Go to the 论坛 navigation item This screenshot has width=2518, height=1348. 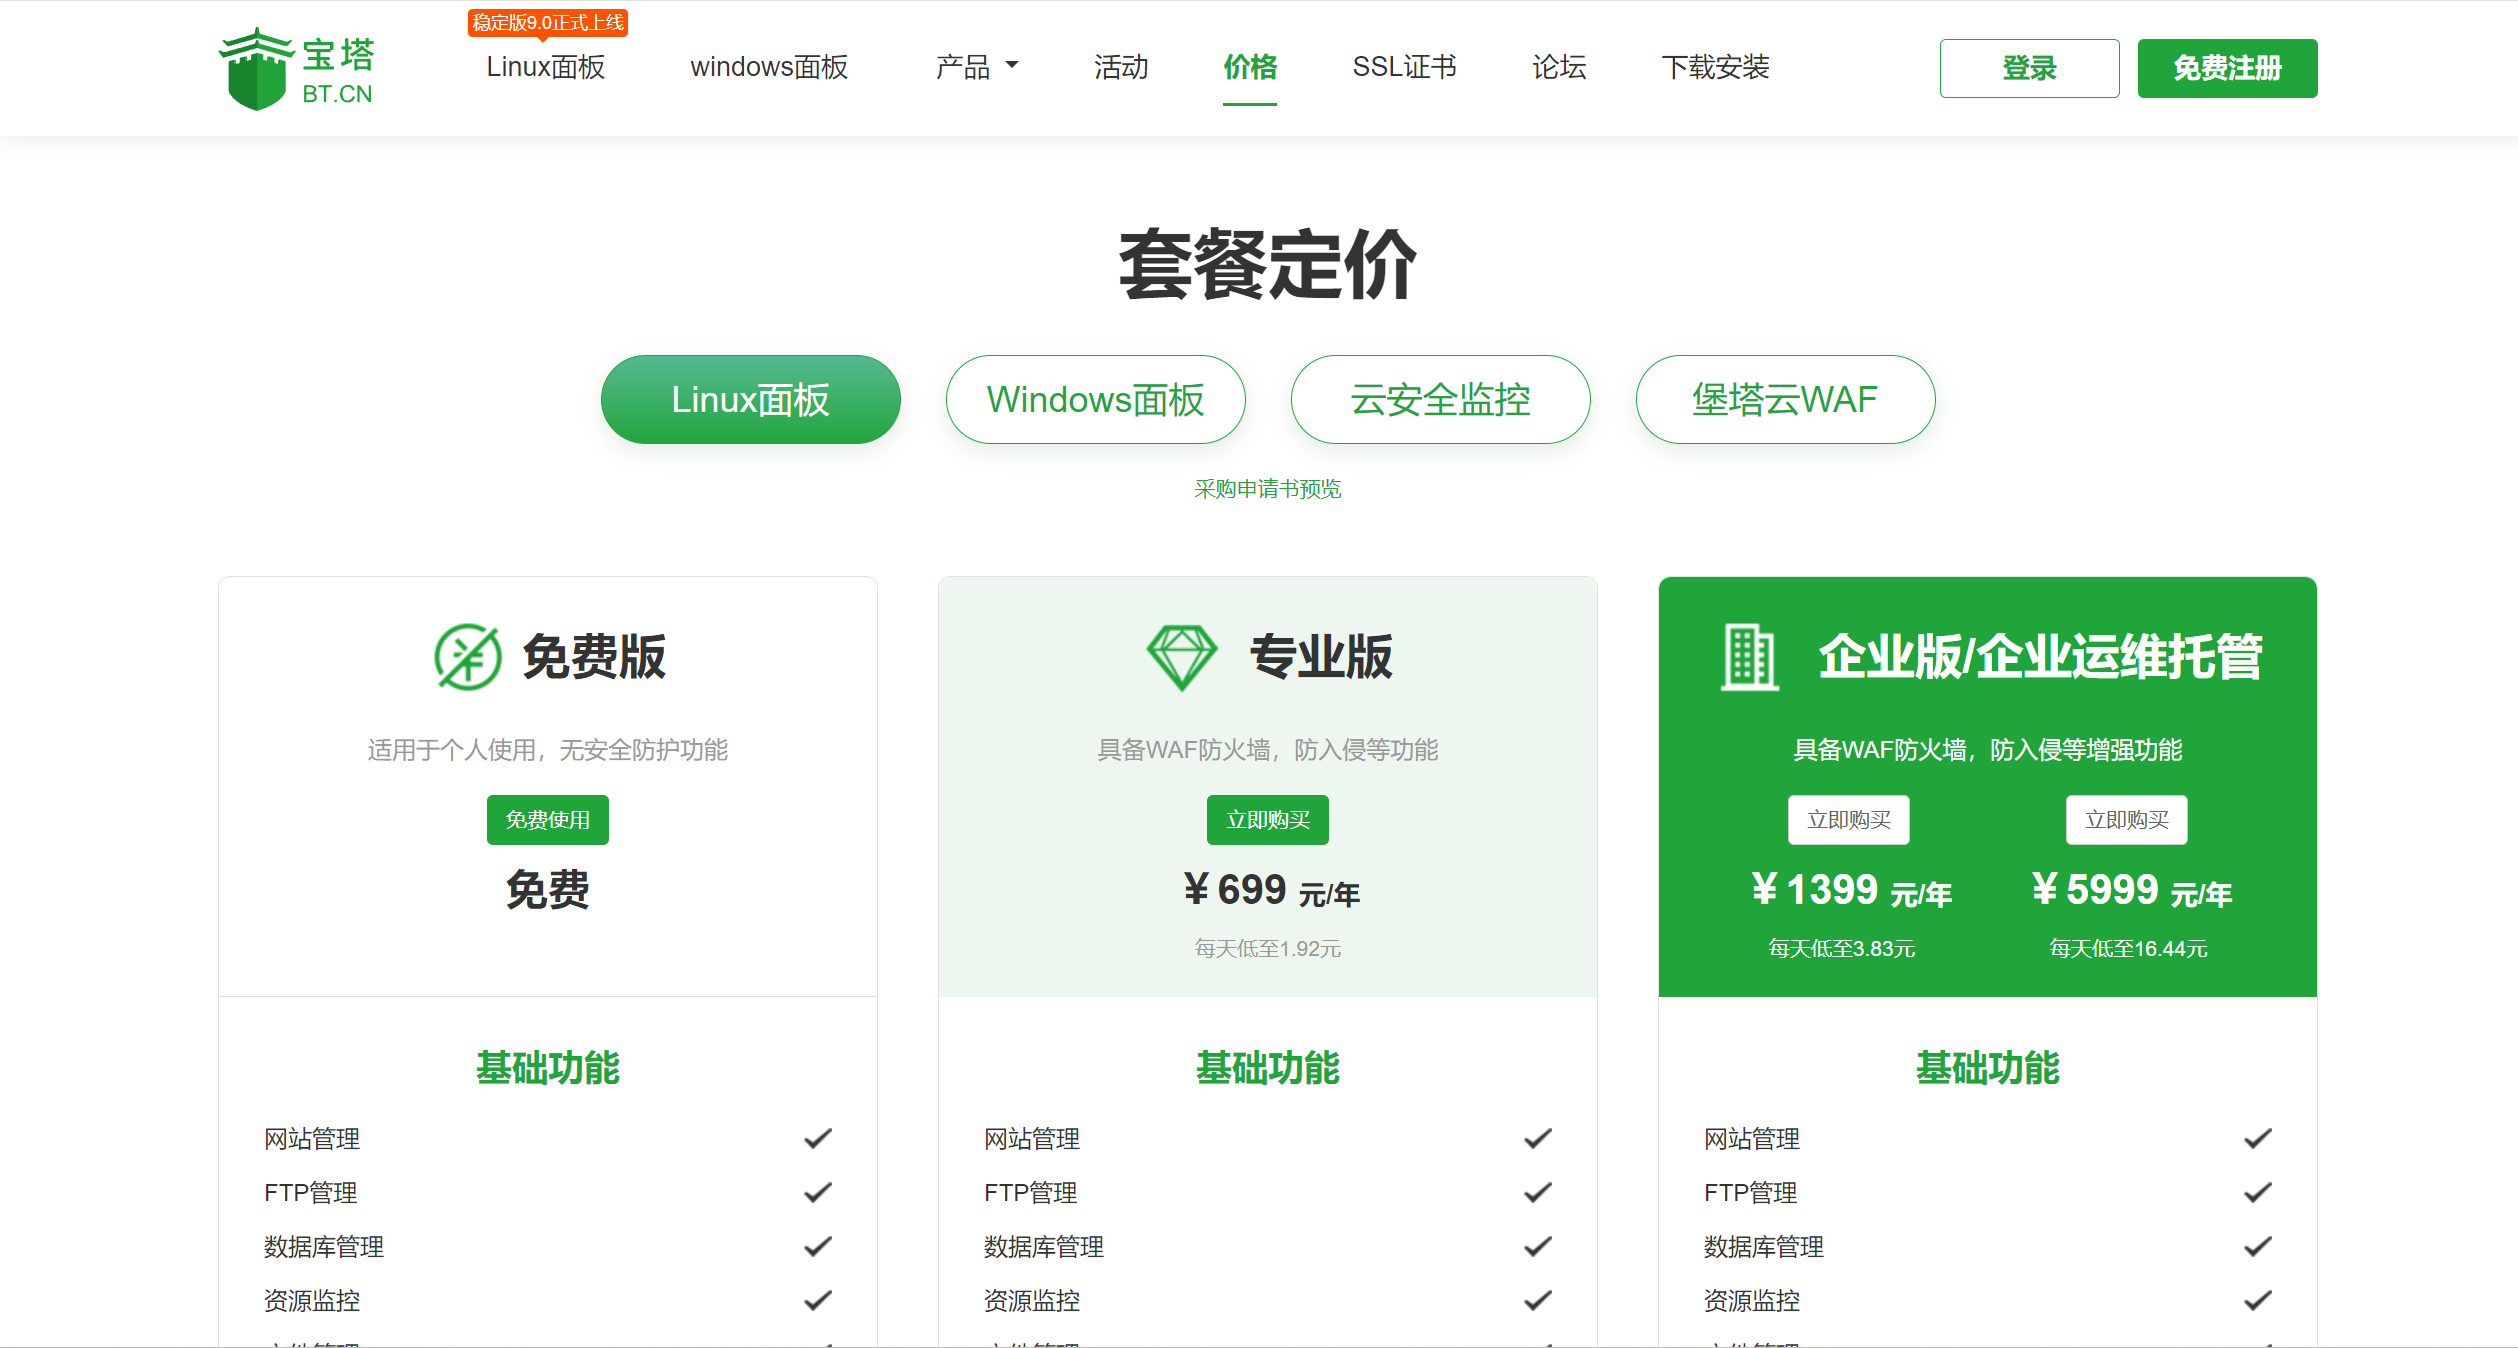[x=1559, y=67]
